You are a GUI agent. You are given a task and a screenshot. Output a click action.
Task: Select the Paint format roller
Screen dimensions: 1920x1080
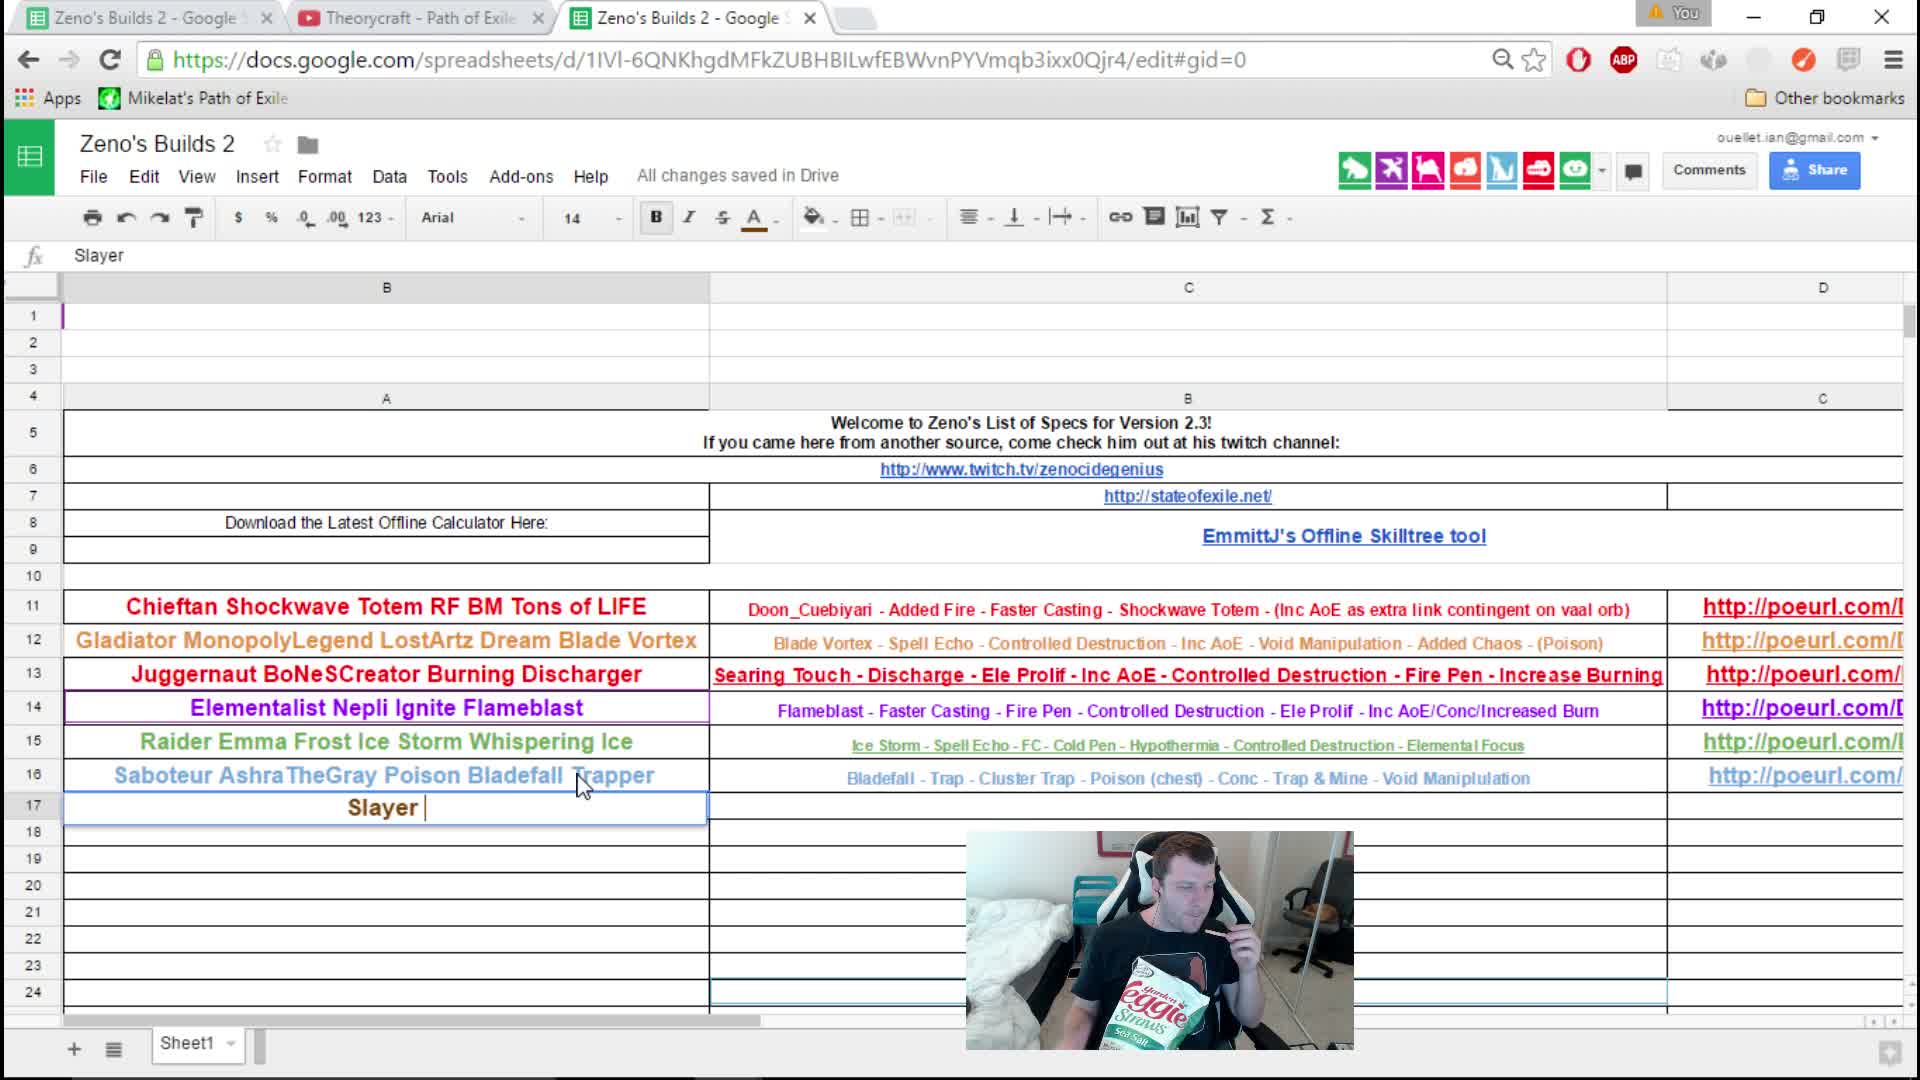tap(194, 217)
